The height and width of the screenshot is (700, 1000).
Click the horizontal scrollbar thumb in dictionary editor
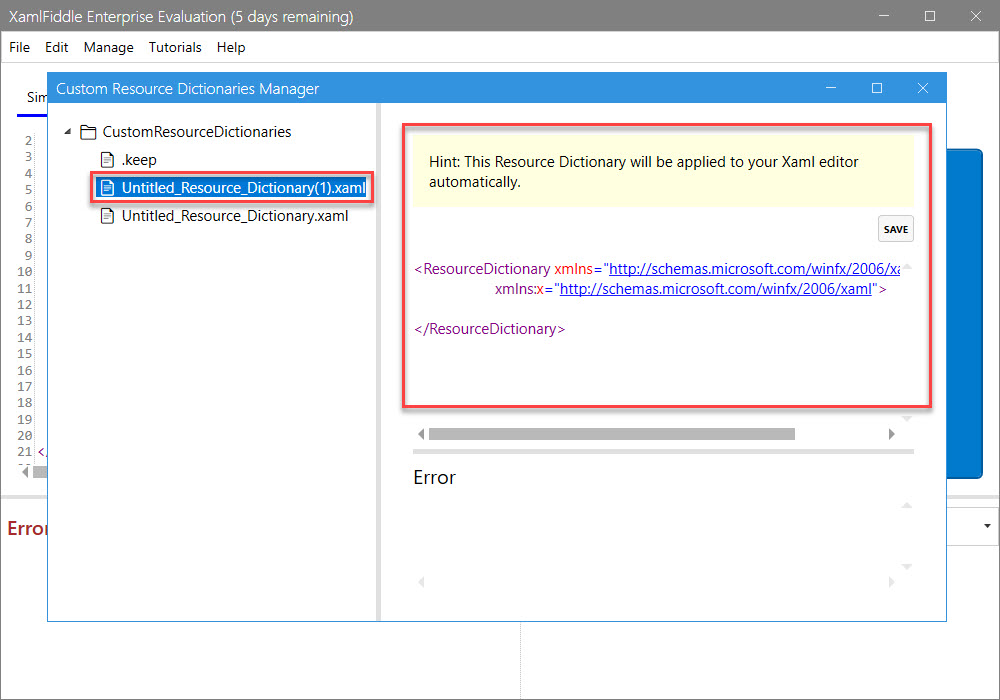[x=612, y=434]
